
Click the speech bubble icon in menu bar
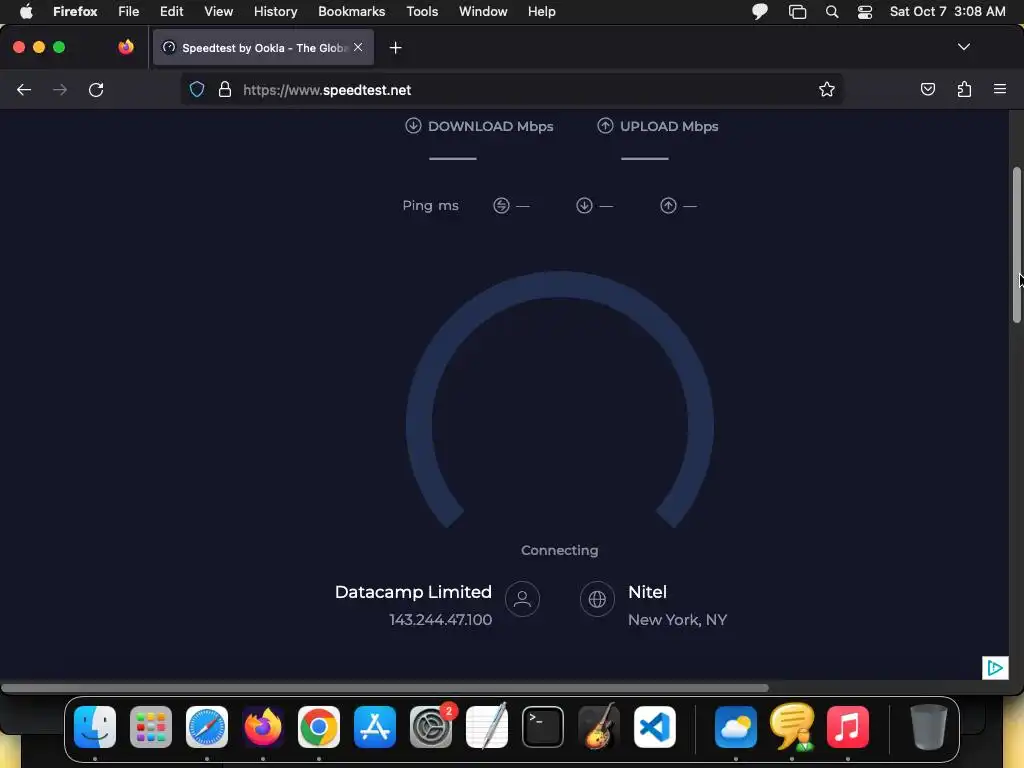[x=760, y=11]
